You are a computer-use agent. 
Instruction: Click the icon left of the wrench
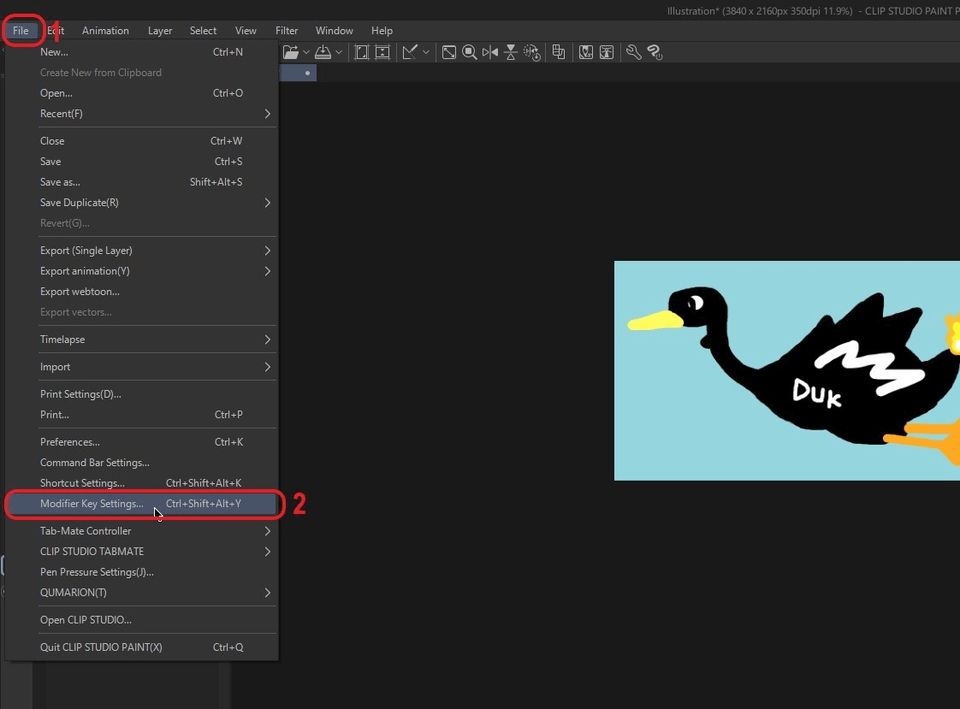tap(607, 53)
